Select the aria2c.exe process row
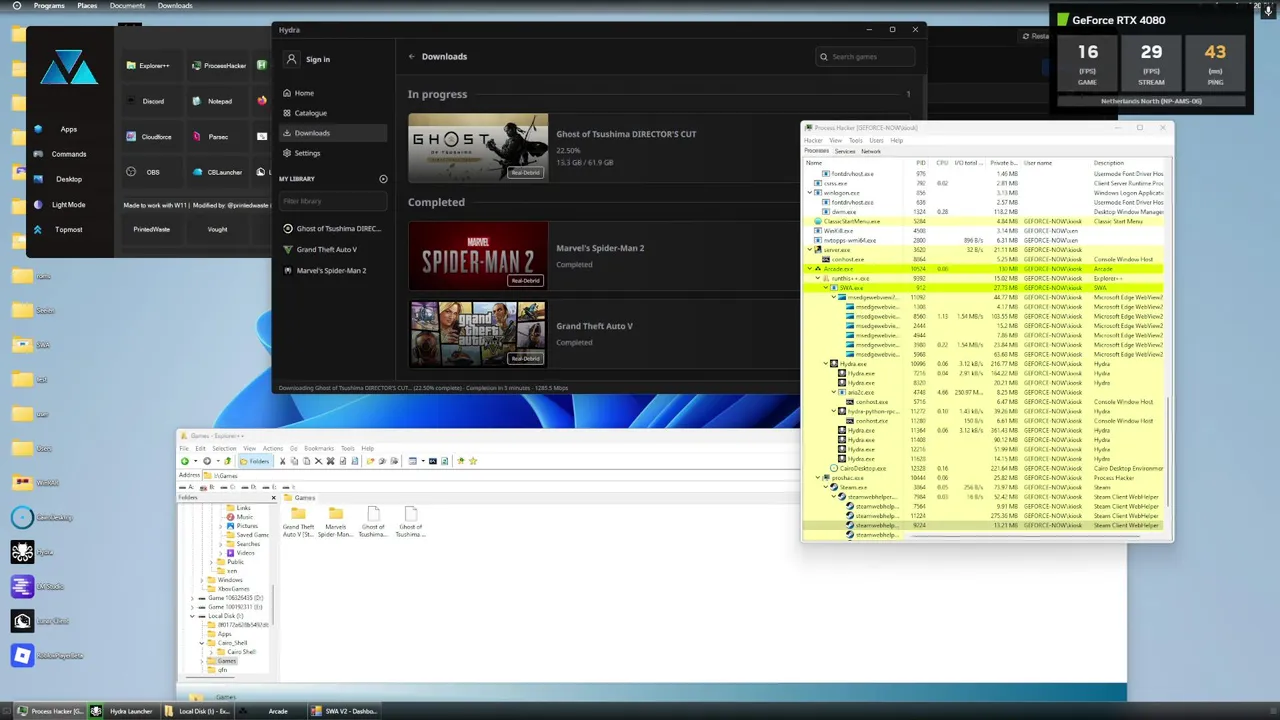The height and width of the screenshot is (720, 1280). pyautogui.click(x=985, y=392)
